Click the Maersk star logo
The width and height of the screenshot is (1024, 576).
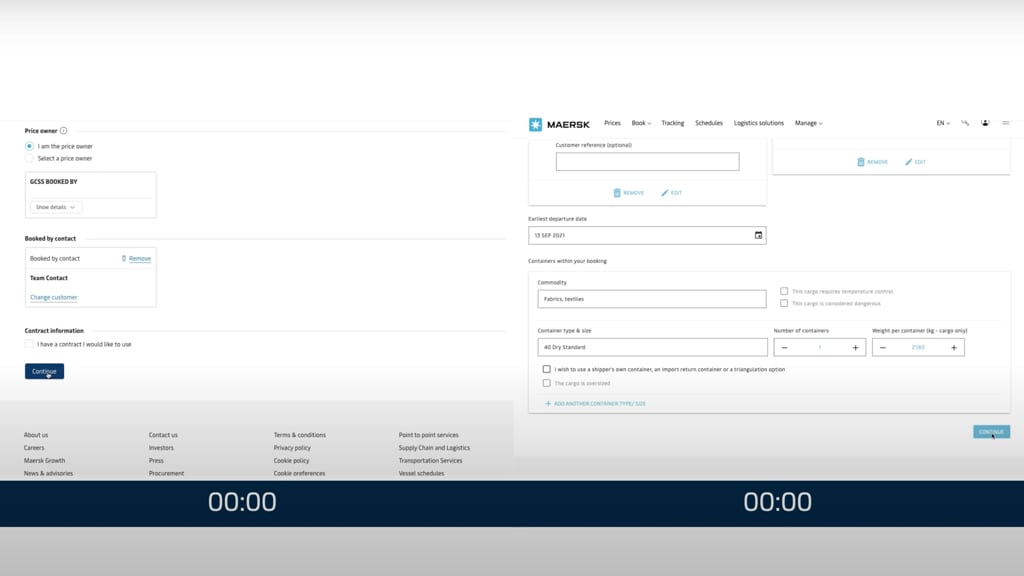coord(535,124)
